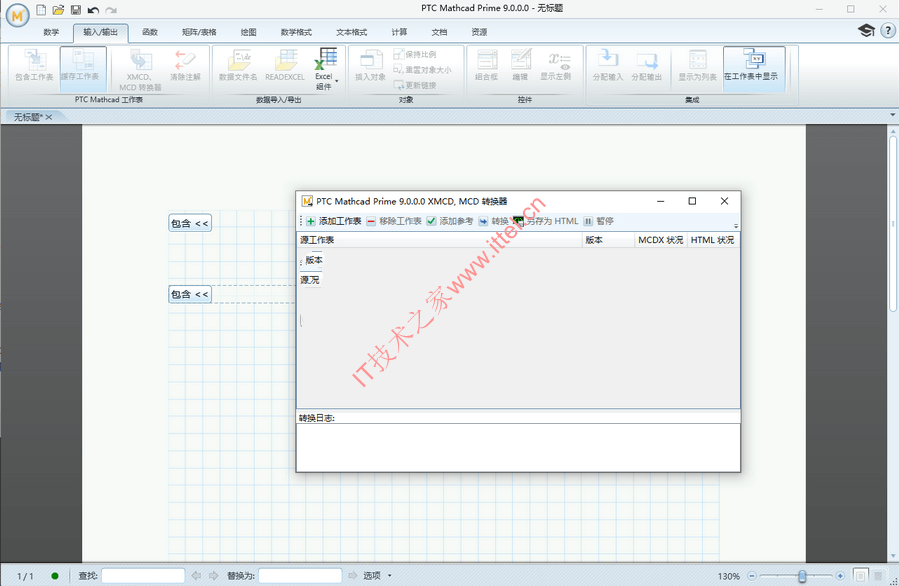899x586 pixels.
Task: Click the HTML 状况 column header
Action: 713,240
